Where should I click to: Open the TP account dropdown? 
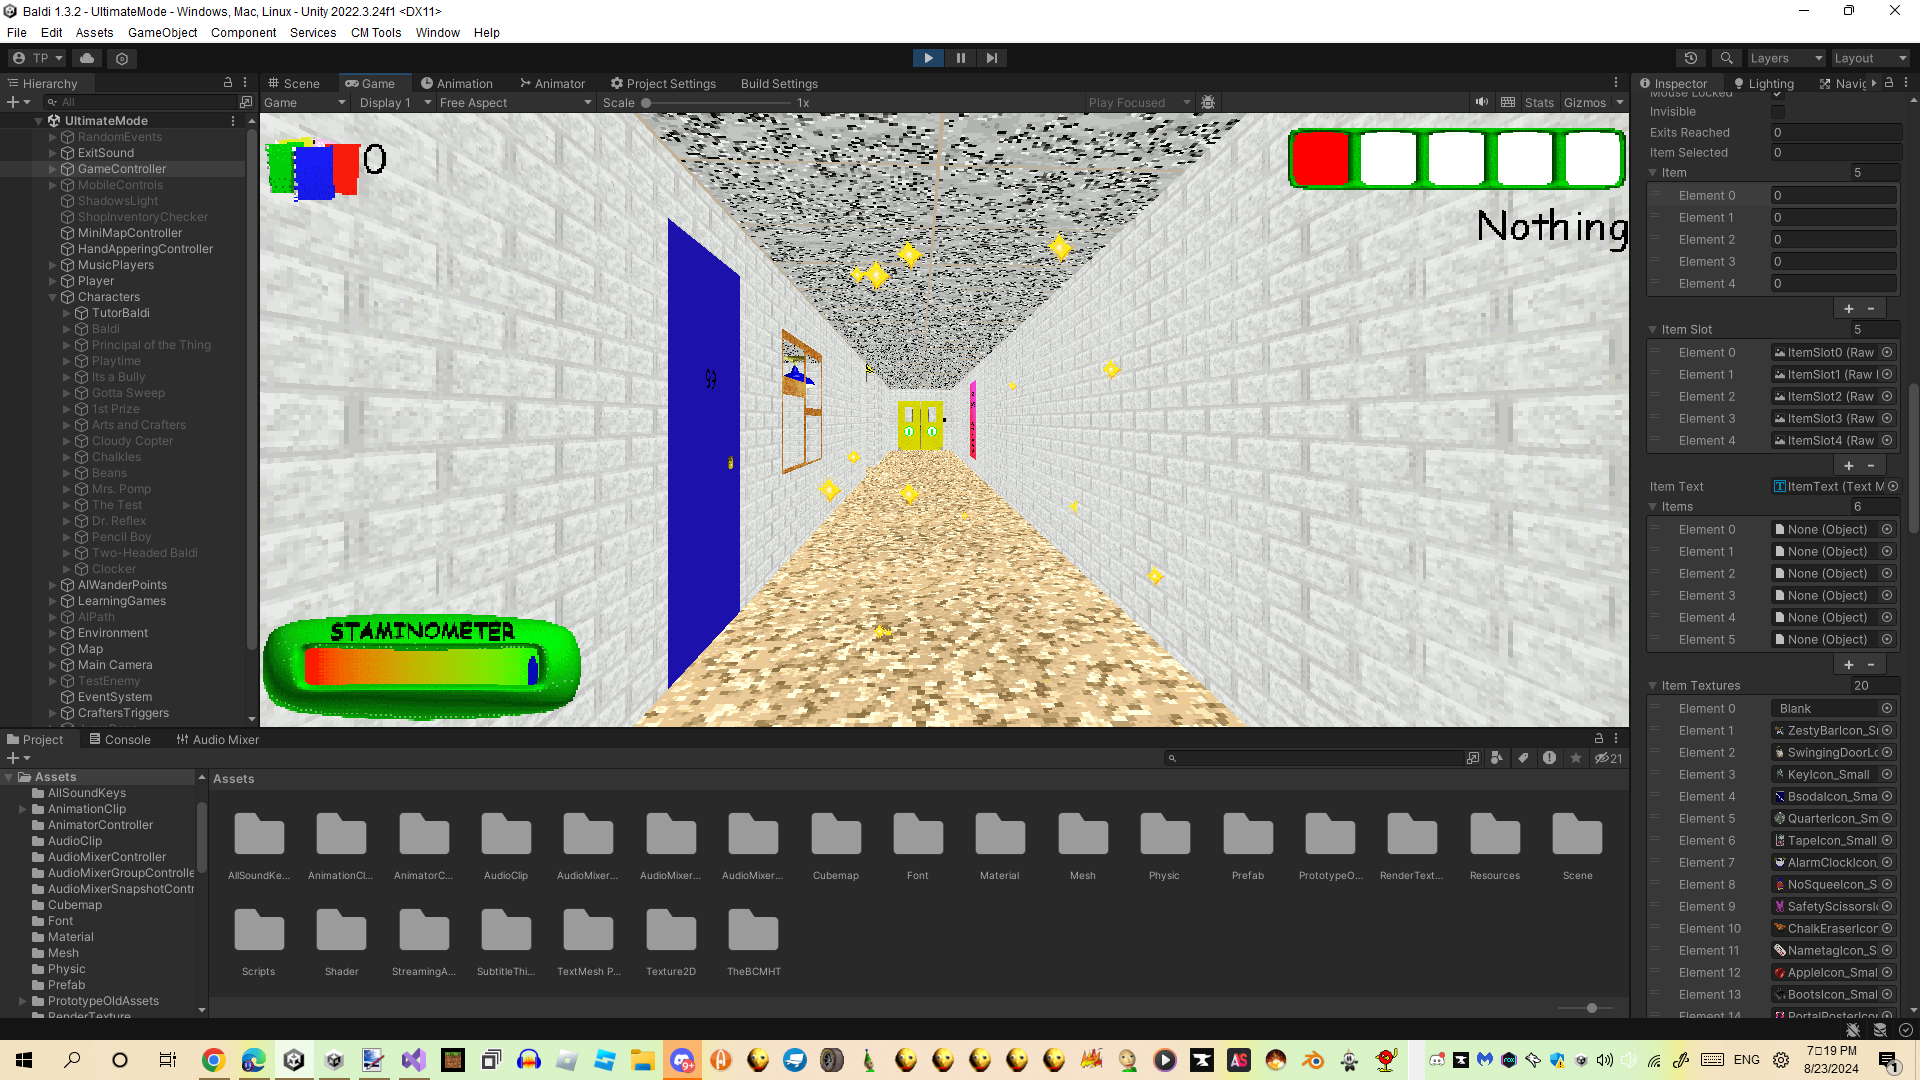pos(37,58)
